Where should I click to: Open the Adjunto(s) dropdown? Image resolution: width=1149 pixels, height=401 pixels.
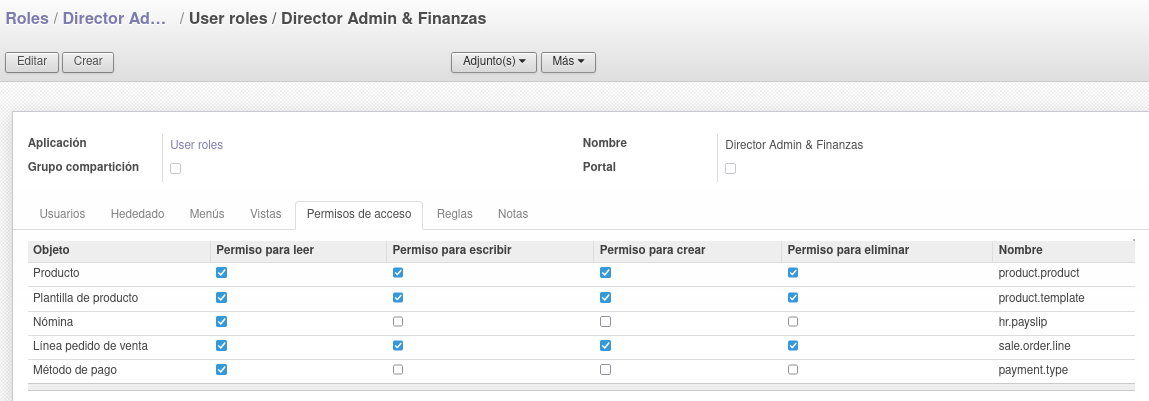pyautogui.click(x=494, y=62)
